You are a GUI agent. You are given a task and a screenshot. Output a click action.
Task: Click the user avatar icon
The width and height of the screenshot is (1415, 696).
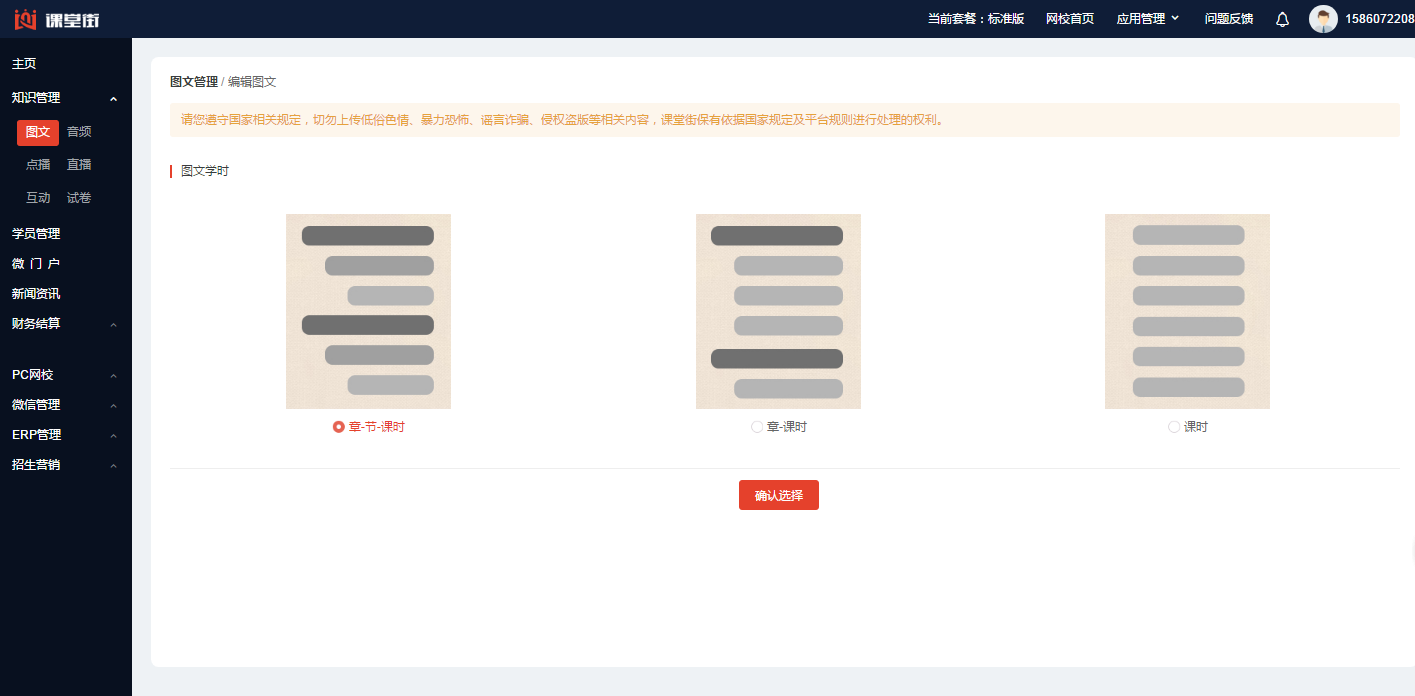pos(1323,19)
